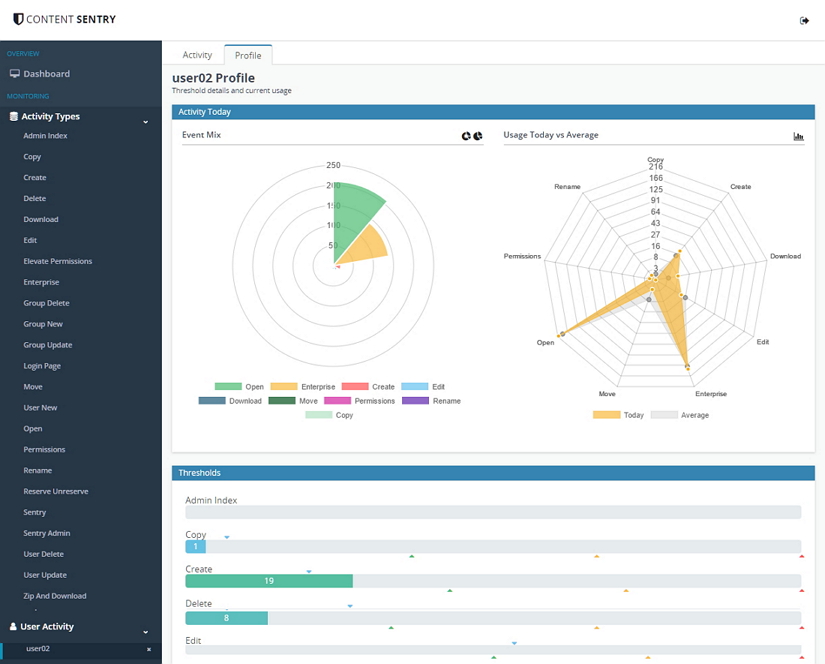Open the Elevate Permissions activity type
825x664 pixels.
(x=57, y=261)
